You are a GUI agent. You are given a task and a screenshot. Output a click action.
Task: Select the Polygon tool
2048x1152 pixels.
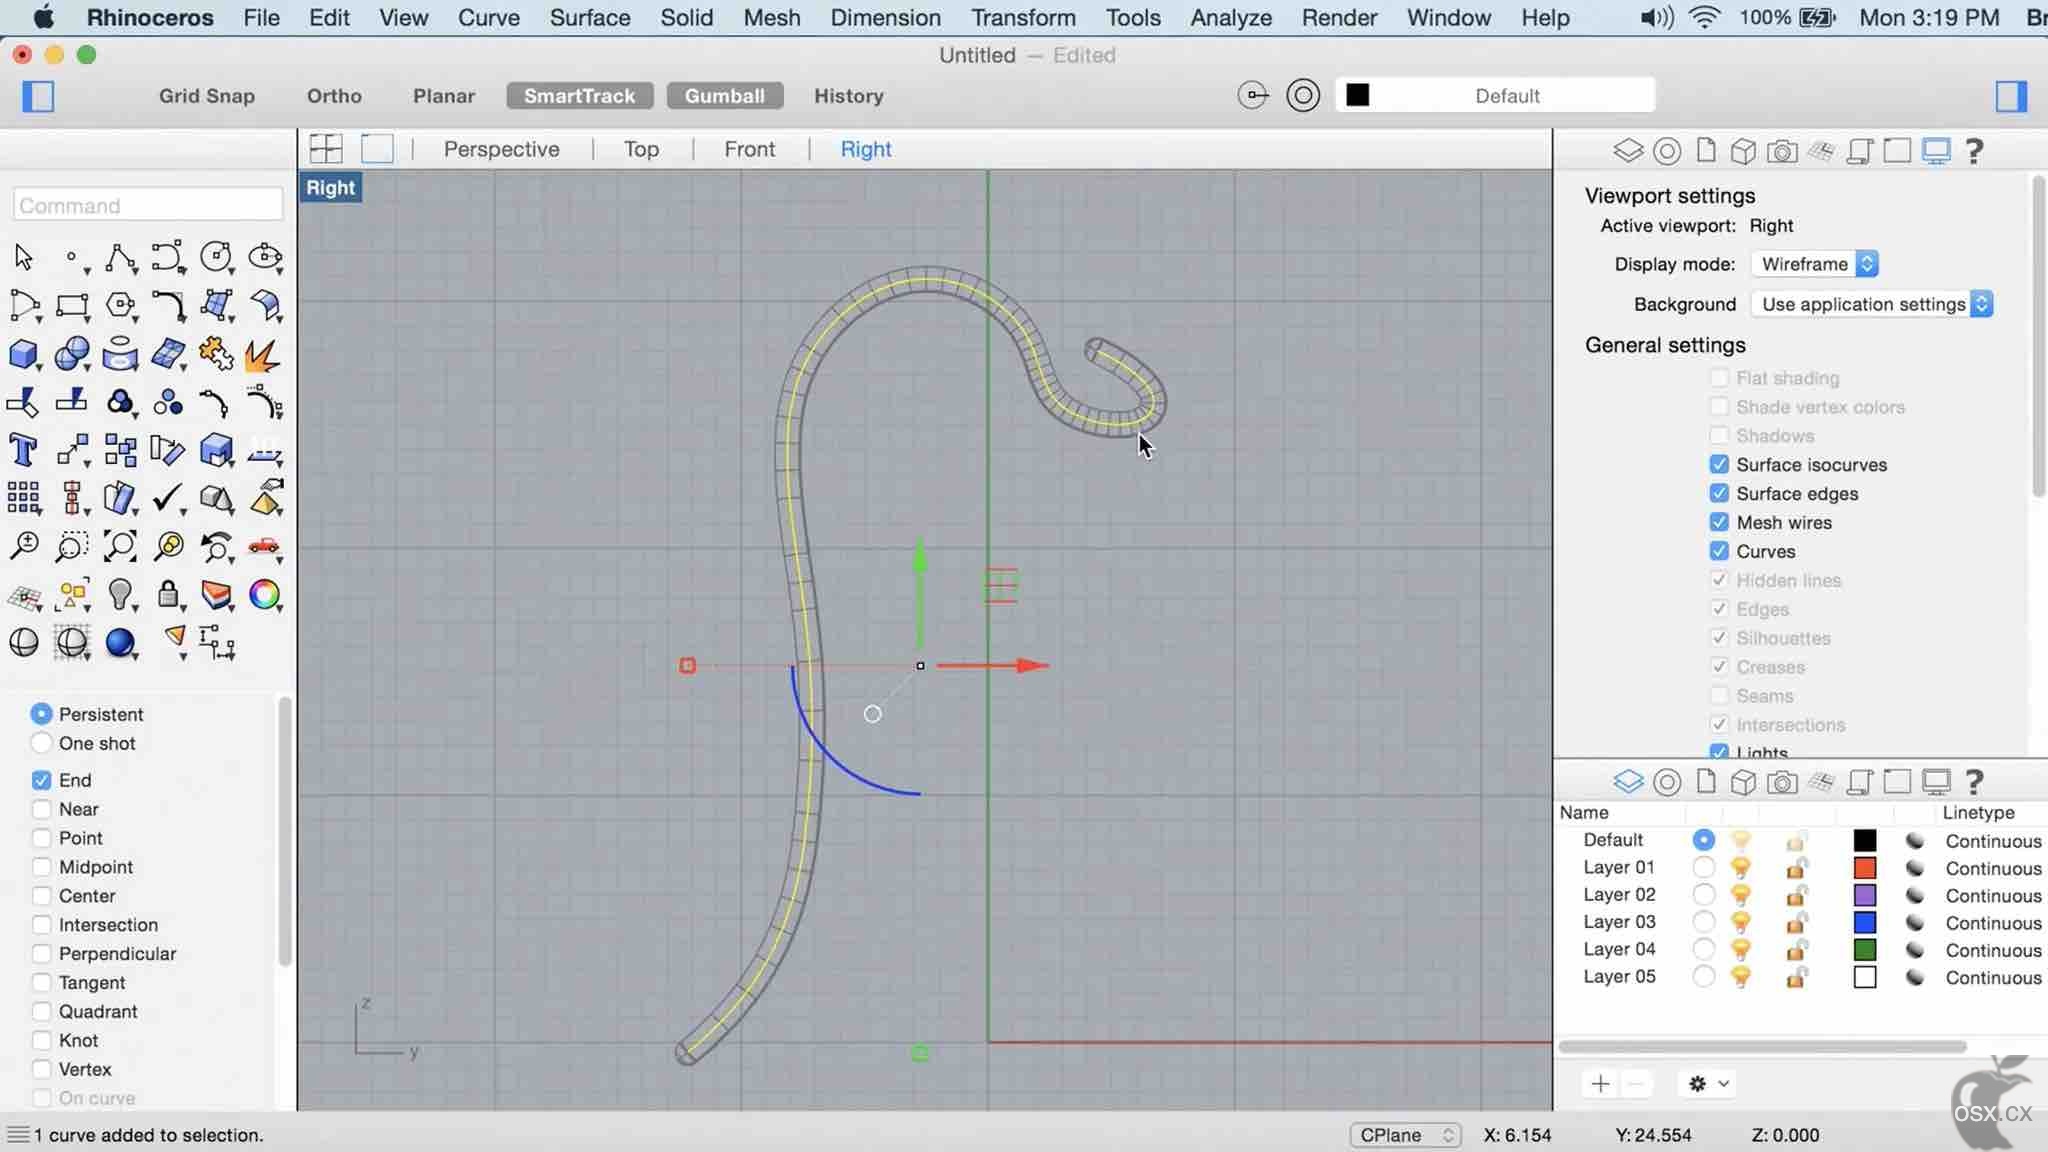click(x=120, y=306)
